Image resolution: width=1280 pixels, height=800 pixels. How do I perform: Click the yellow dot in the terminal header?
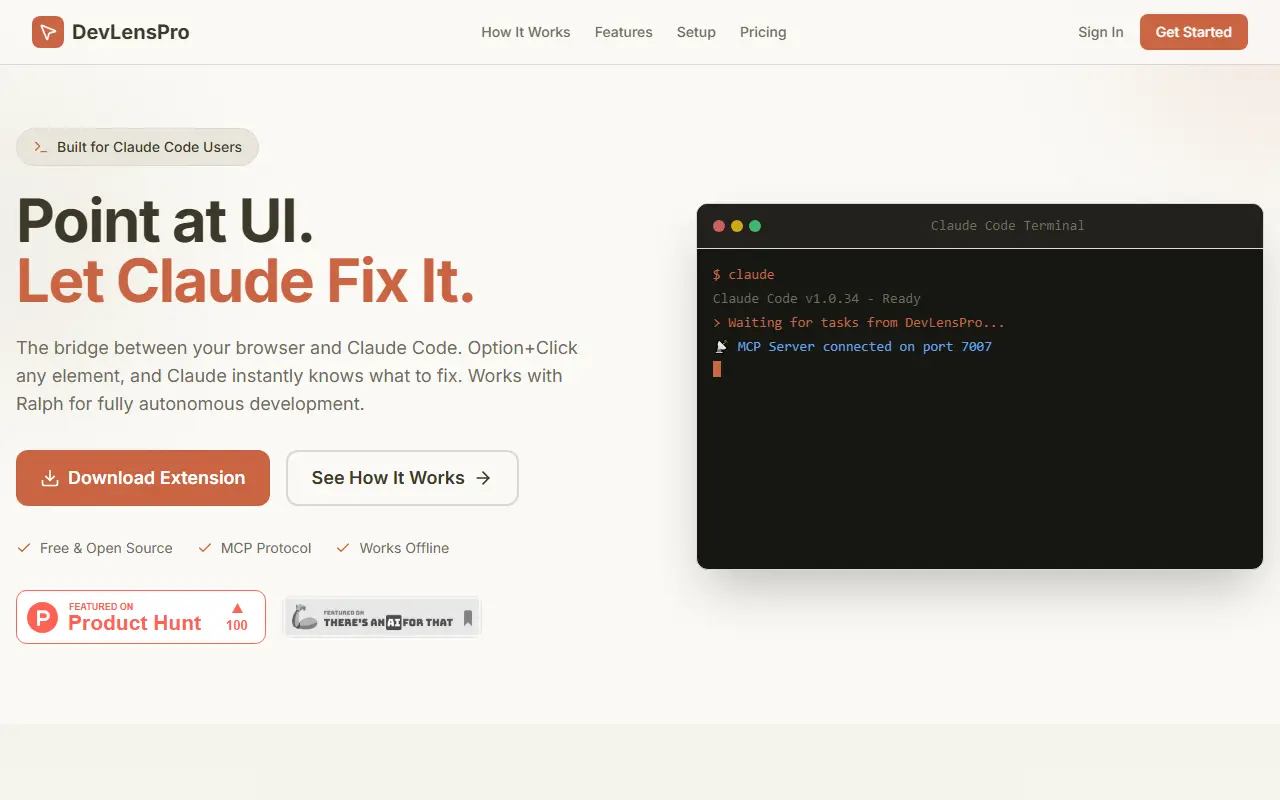(737, 226)
